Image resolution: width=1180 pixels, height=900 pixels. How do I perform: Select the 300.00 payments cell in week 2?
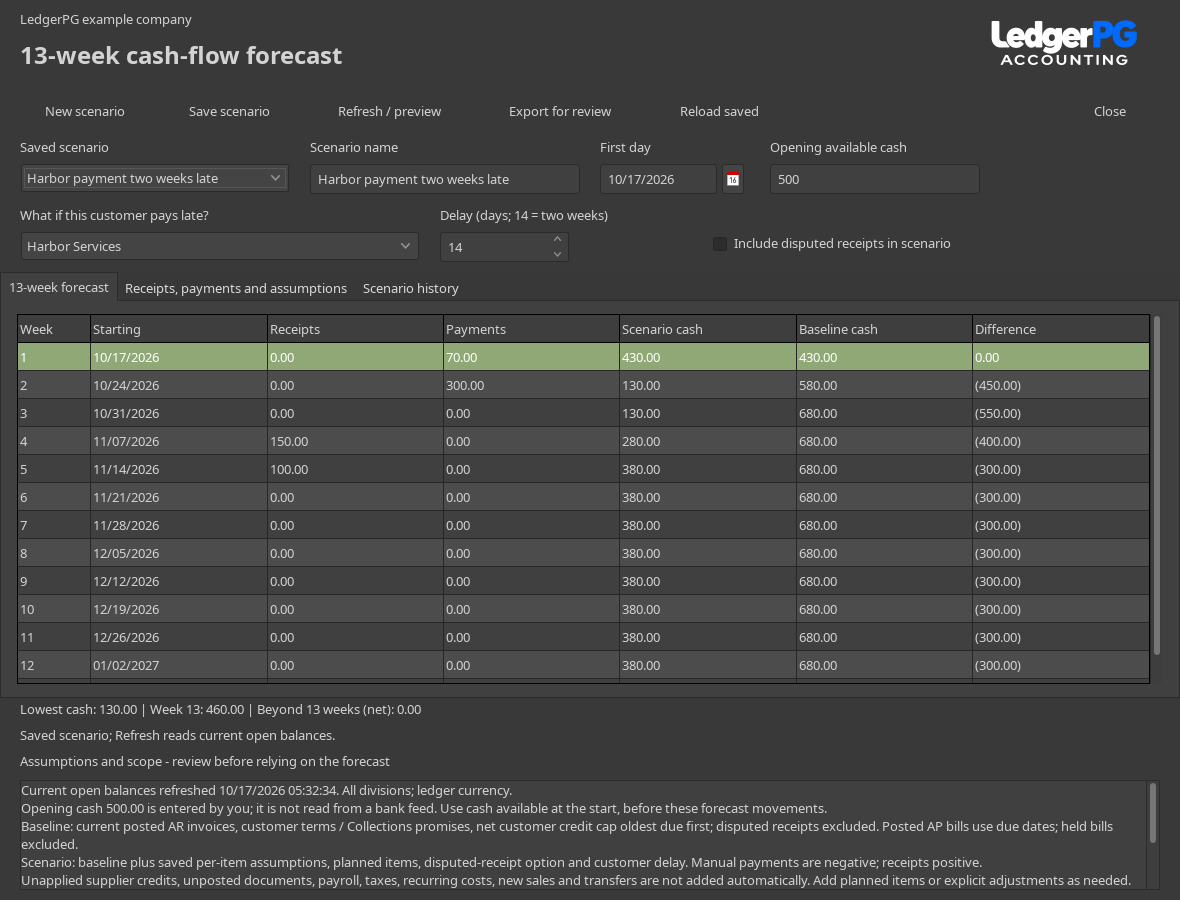pyautogui.click(x=531, y=385)
